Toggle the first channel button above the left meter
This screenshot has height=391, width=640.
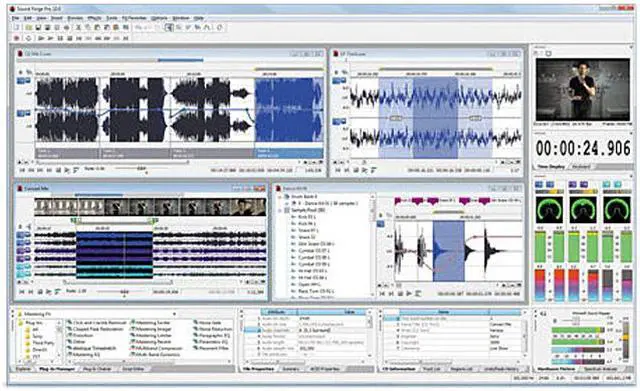(x=539, y=184)
